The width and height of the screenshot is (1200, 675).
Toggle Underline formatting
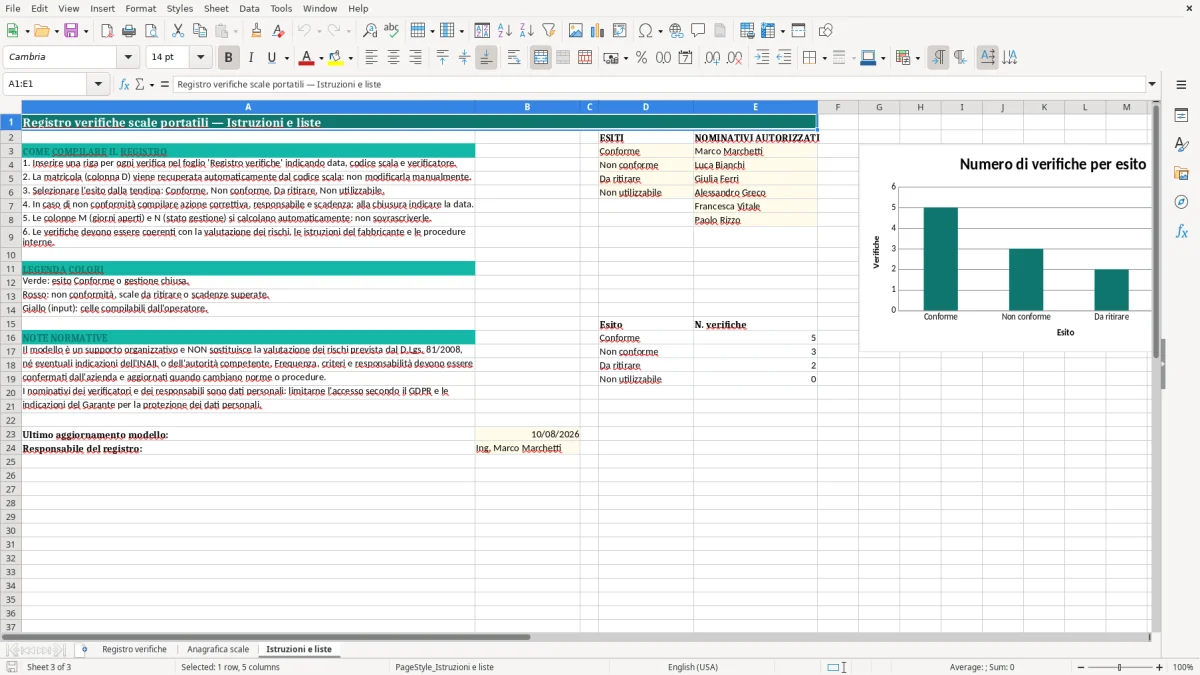[271, 58]
